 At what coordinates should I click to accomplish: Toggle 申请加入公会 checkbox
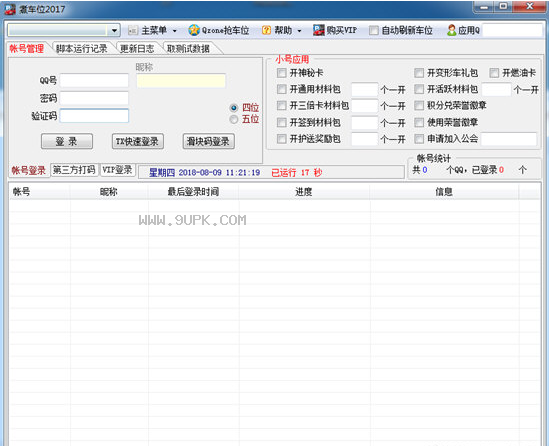[419, 139]
